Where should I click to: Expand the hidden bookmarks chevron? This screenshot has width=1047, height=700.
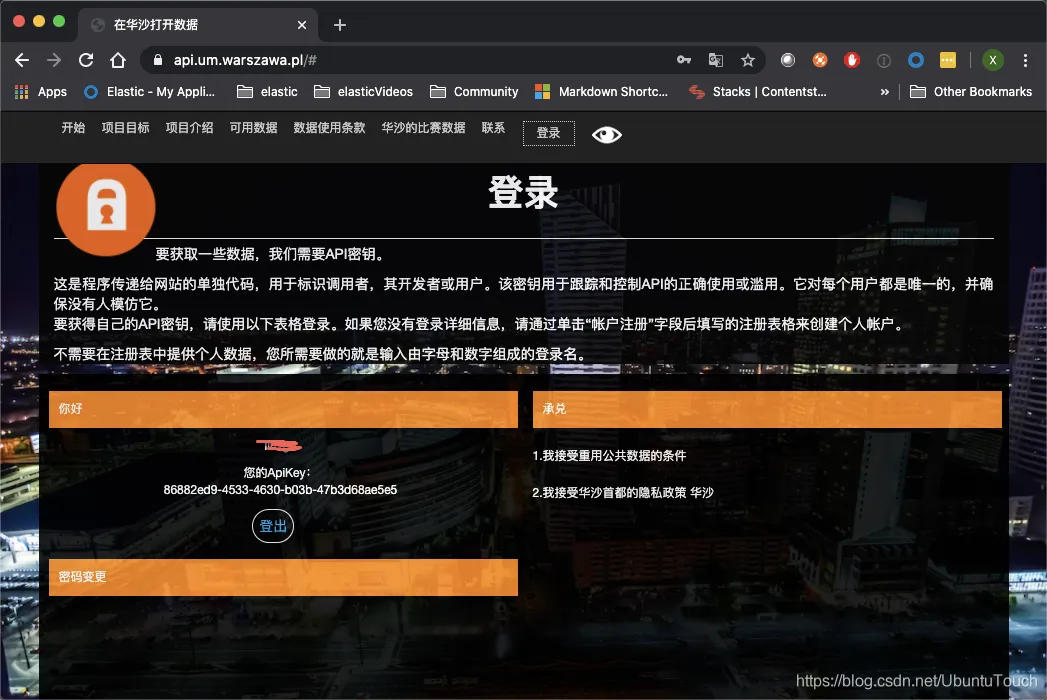(885, 92)
